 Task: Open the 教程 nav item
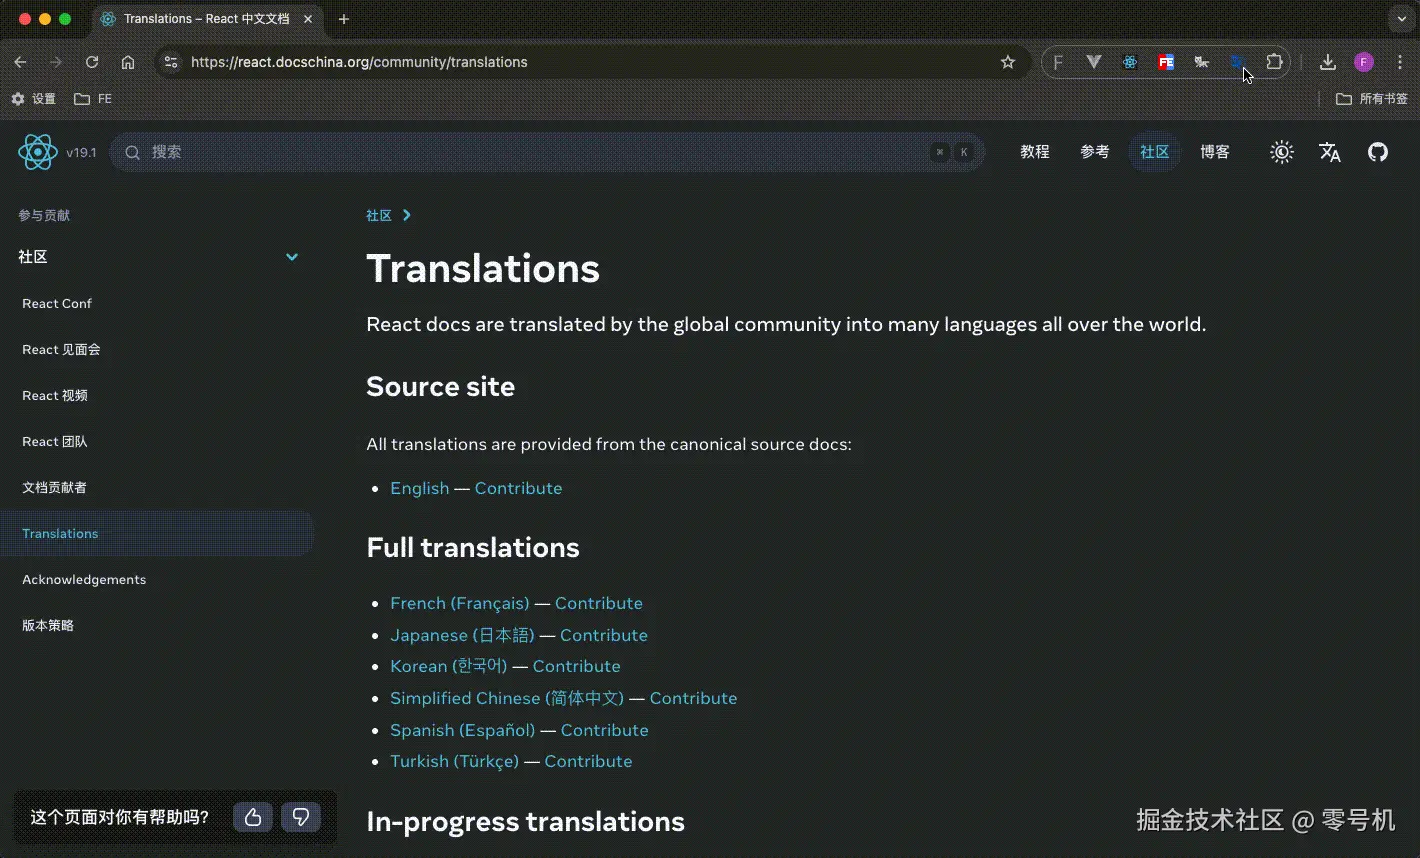[1035, 152]
